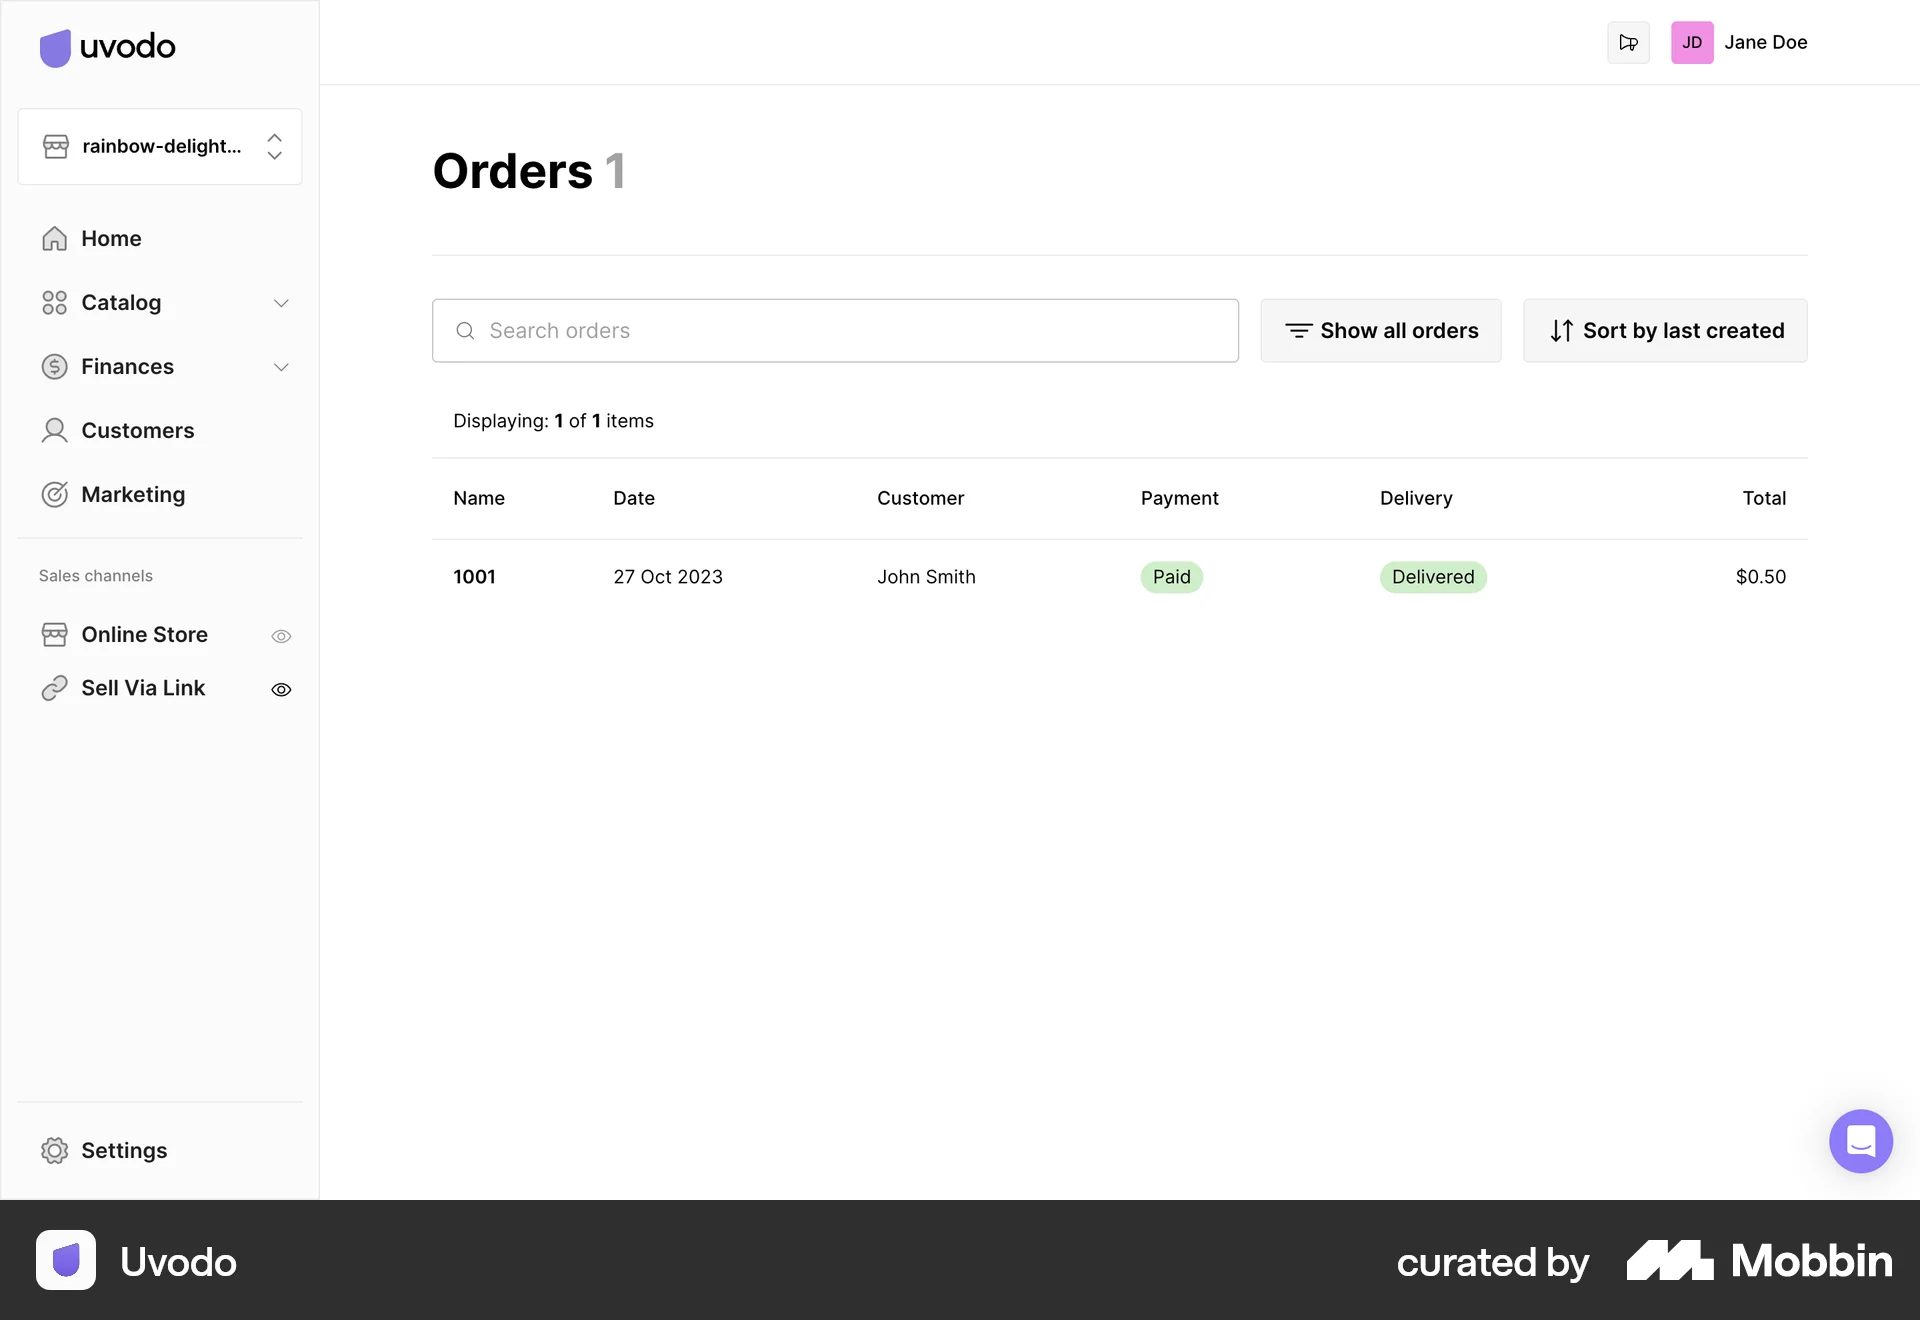
Task: Click the Paid payment status badge
Action: tap(1170, 577)
